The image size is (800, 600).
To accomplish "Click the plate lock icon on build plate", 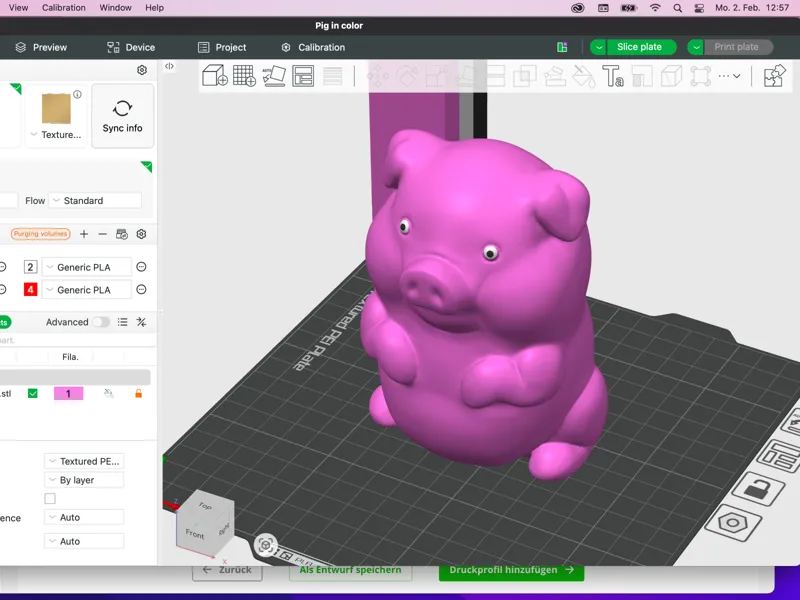I will click(758, 491).
